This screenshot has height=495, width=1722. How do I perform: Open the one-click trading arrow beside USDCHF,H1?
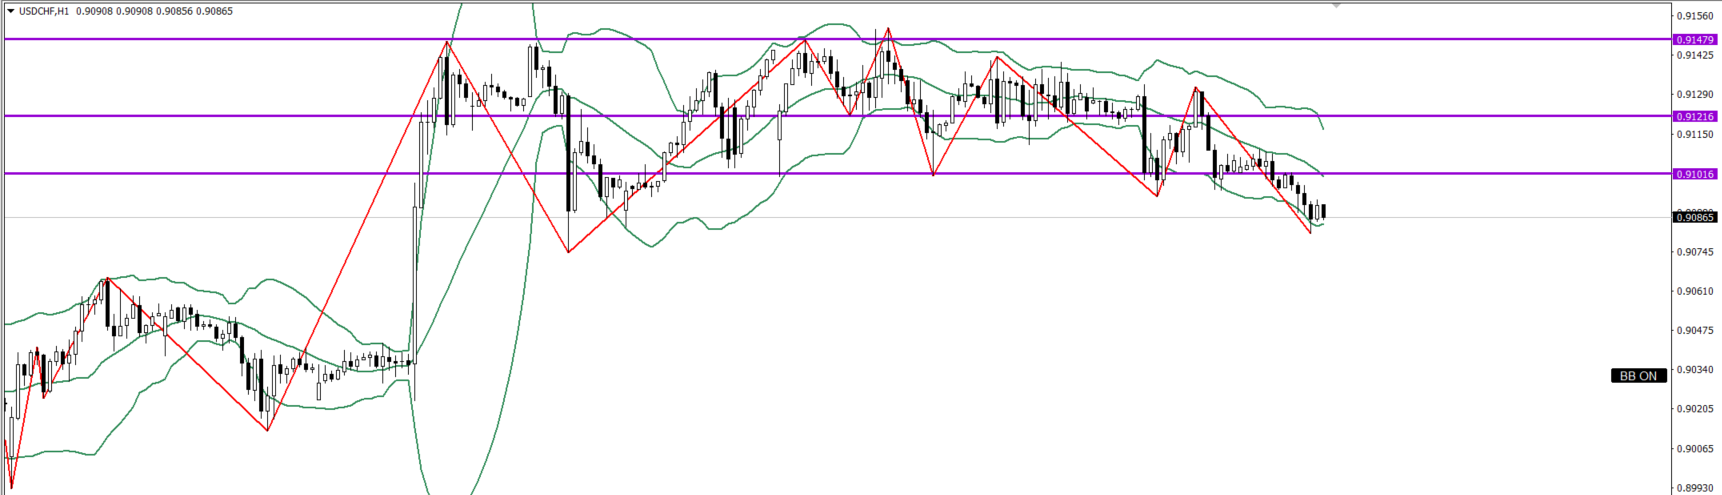(10, 11)
